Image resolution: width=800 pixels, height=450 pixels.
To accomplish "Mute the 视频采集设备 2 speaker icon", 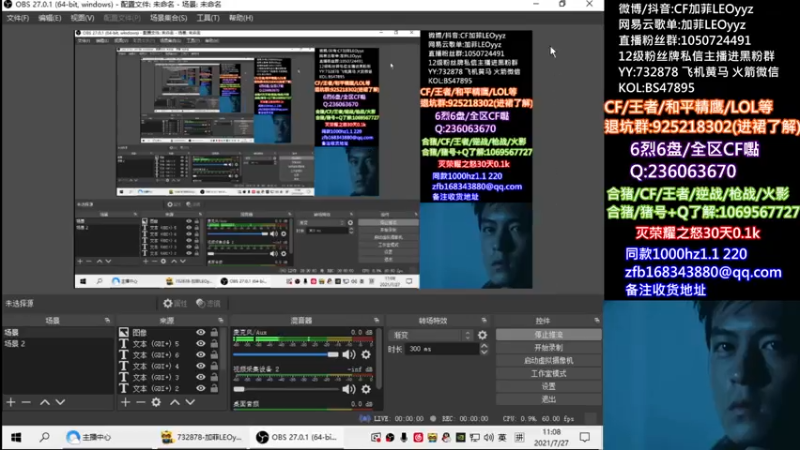I will click(x=349, y=389).
